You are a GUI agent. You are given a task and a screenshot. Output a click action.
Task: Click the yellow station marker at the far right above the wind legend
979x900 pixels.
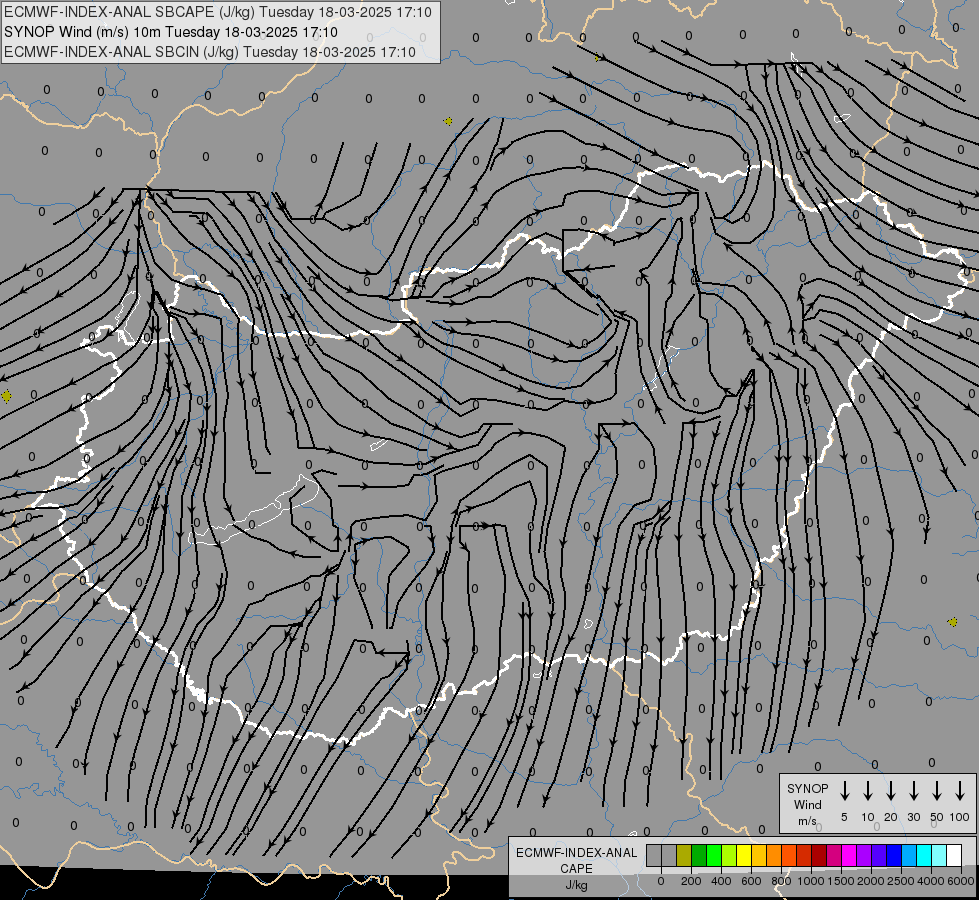pos(953,622)
